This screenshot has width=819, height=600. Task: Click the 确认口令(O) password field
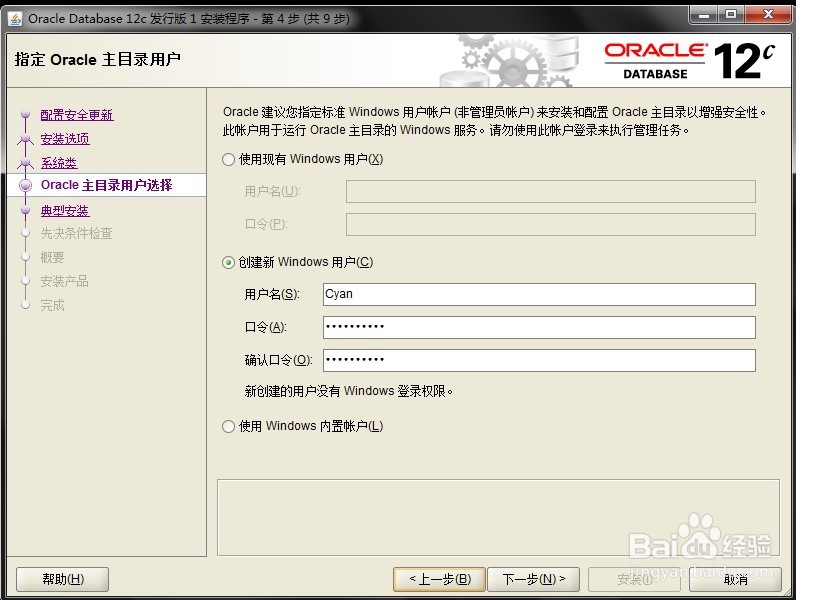539,360
